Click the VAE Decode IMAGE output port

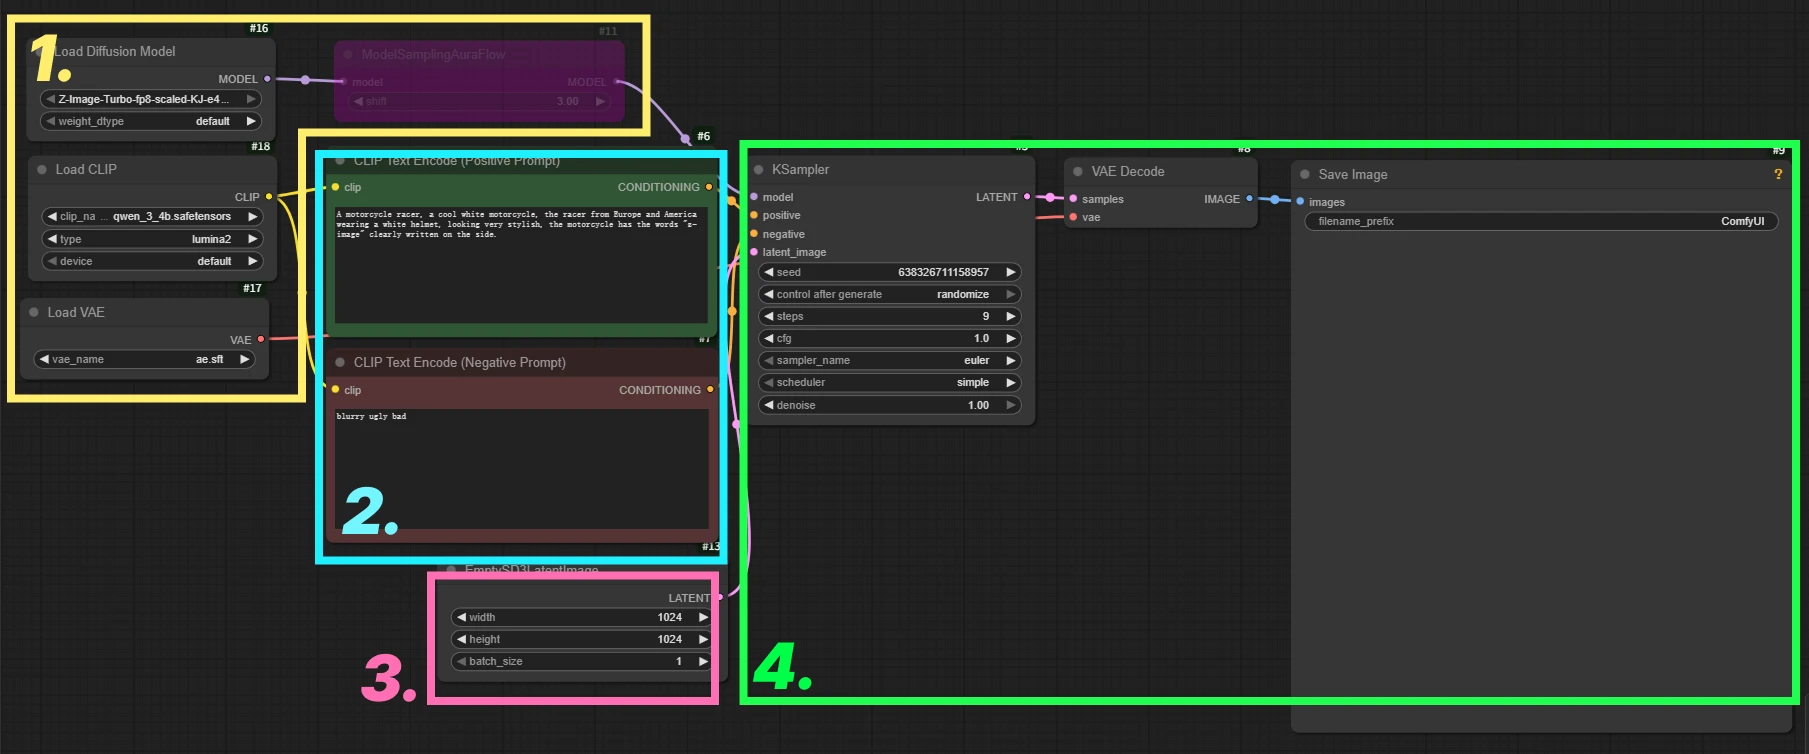[x=1249, y=199]
